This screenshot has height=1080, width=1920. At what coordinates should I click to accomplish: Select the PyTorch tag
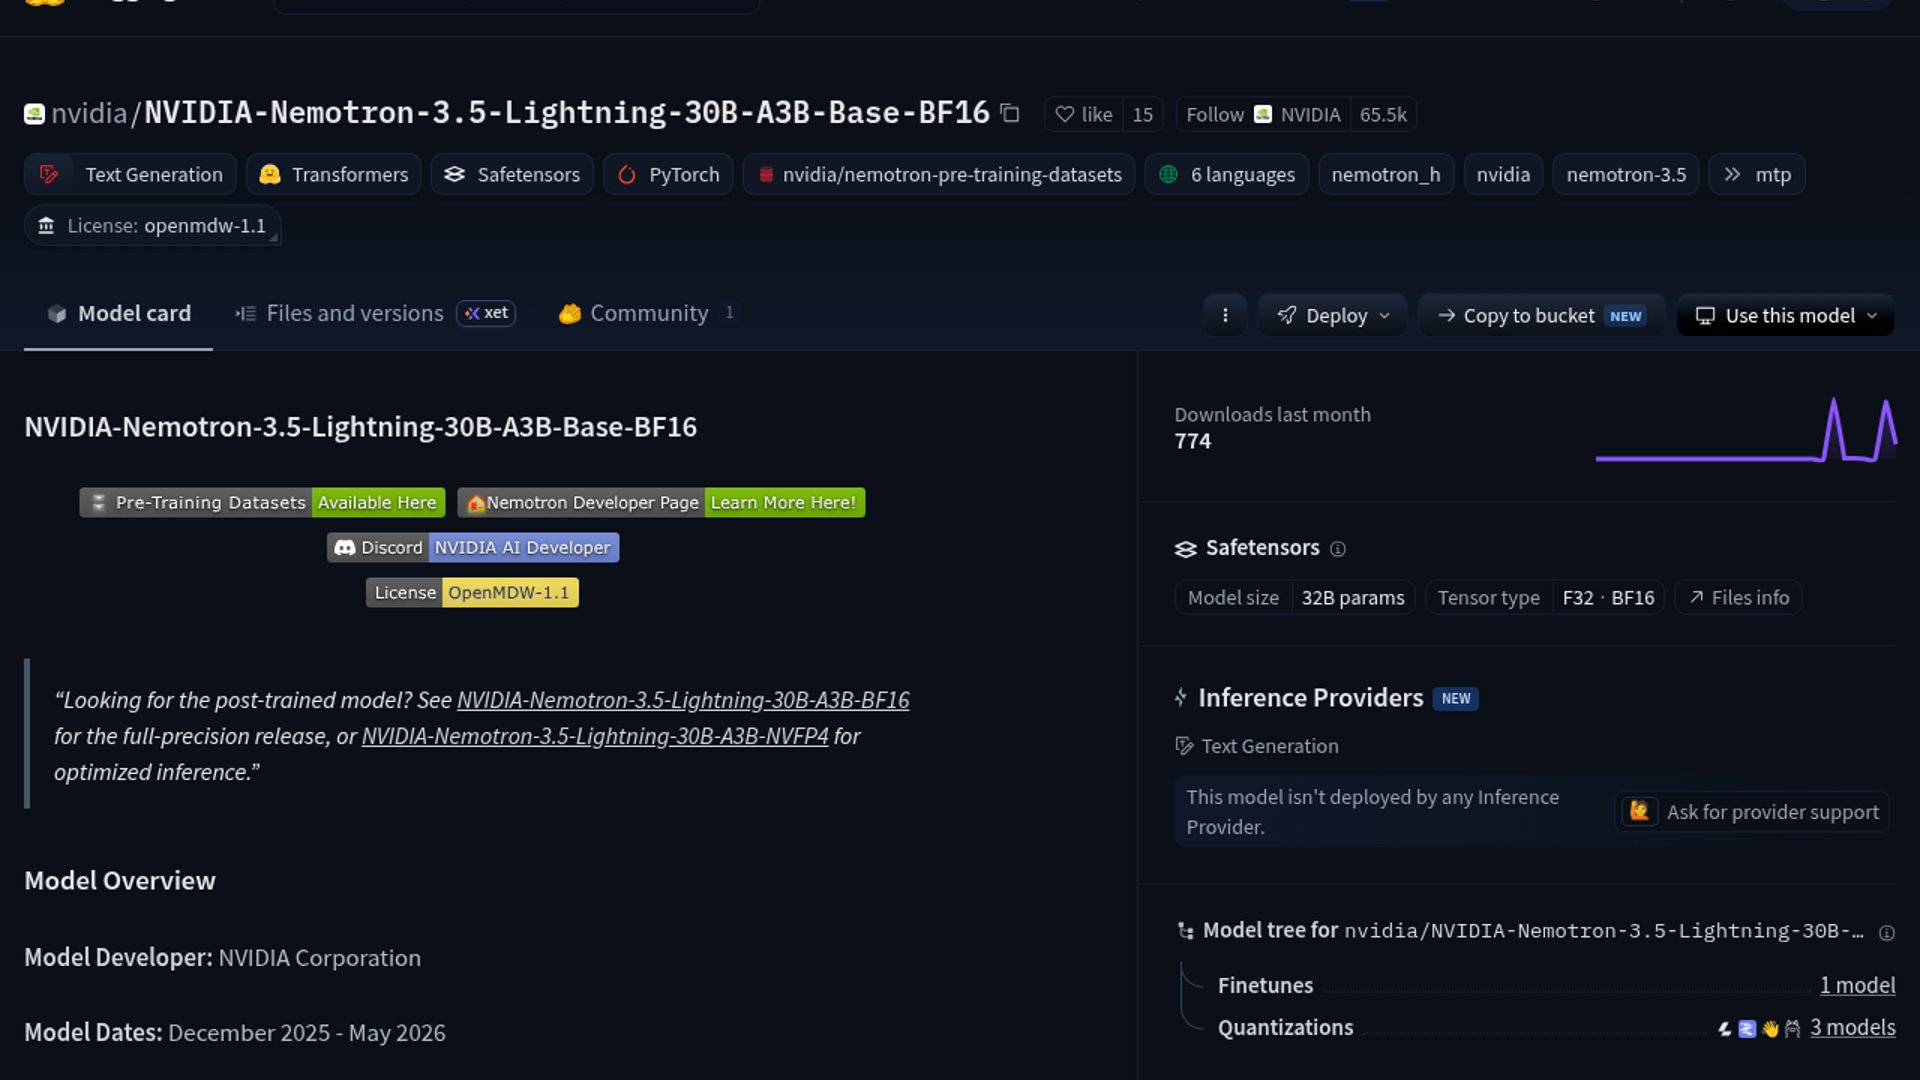click(668, 174)
